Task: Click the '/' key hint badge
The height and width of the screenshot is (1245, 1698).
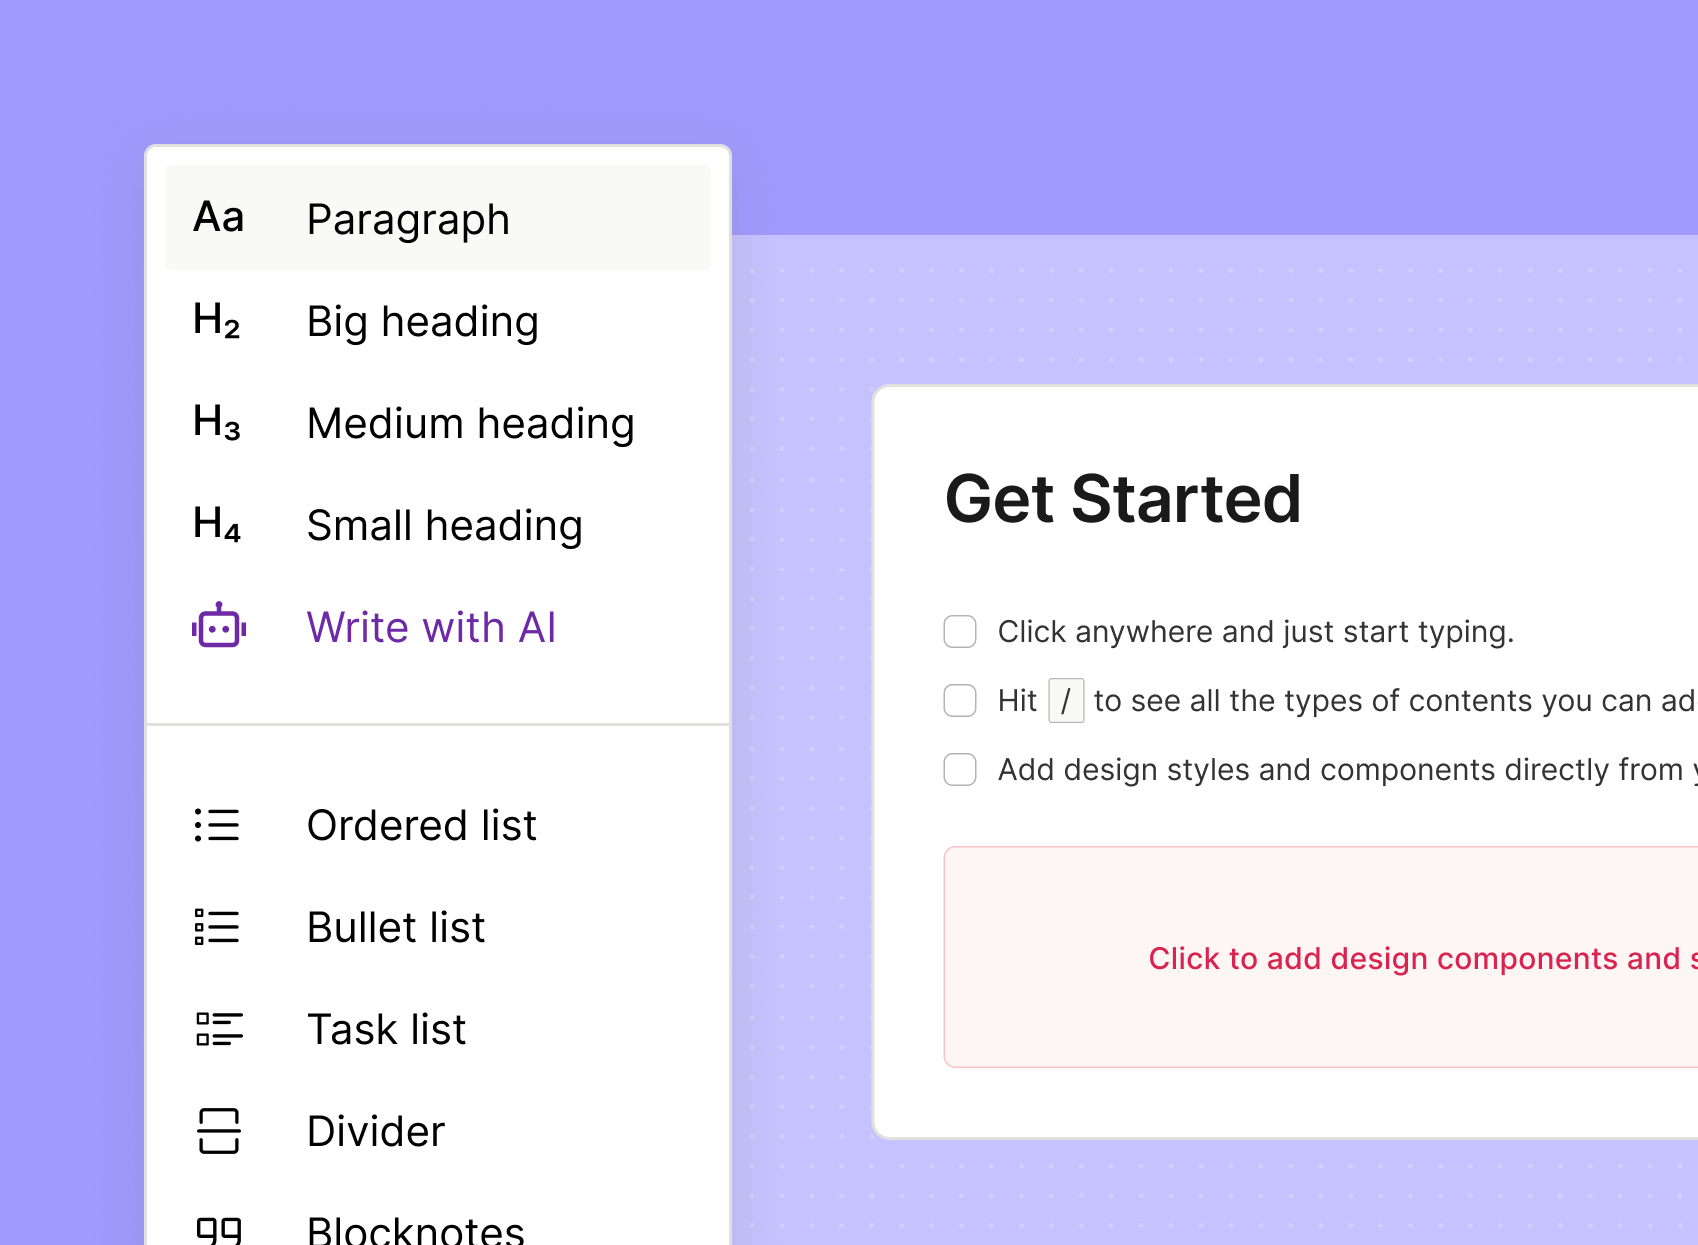Action: [x=1066, y=700]
